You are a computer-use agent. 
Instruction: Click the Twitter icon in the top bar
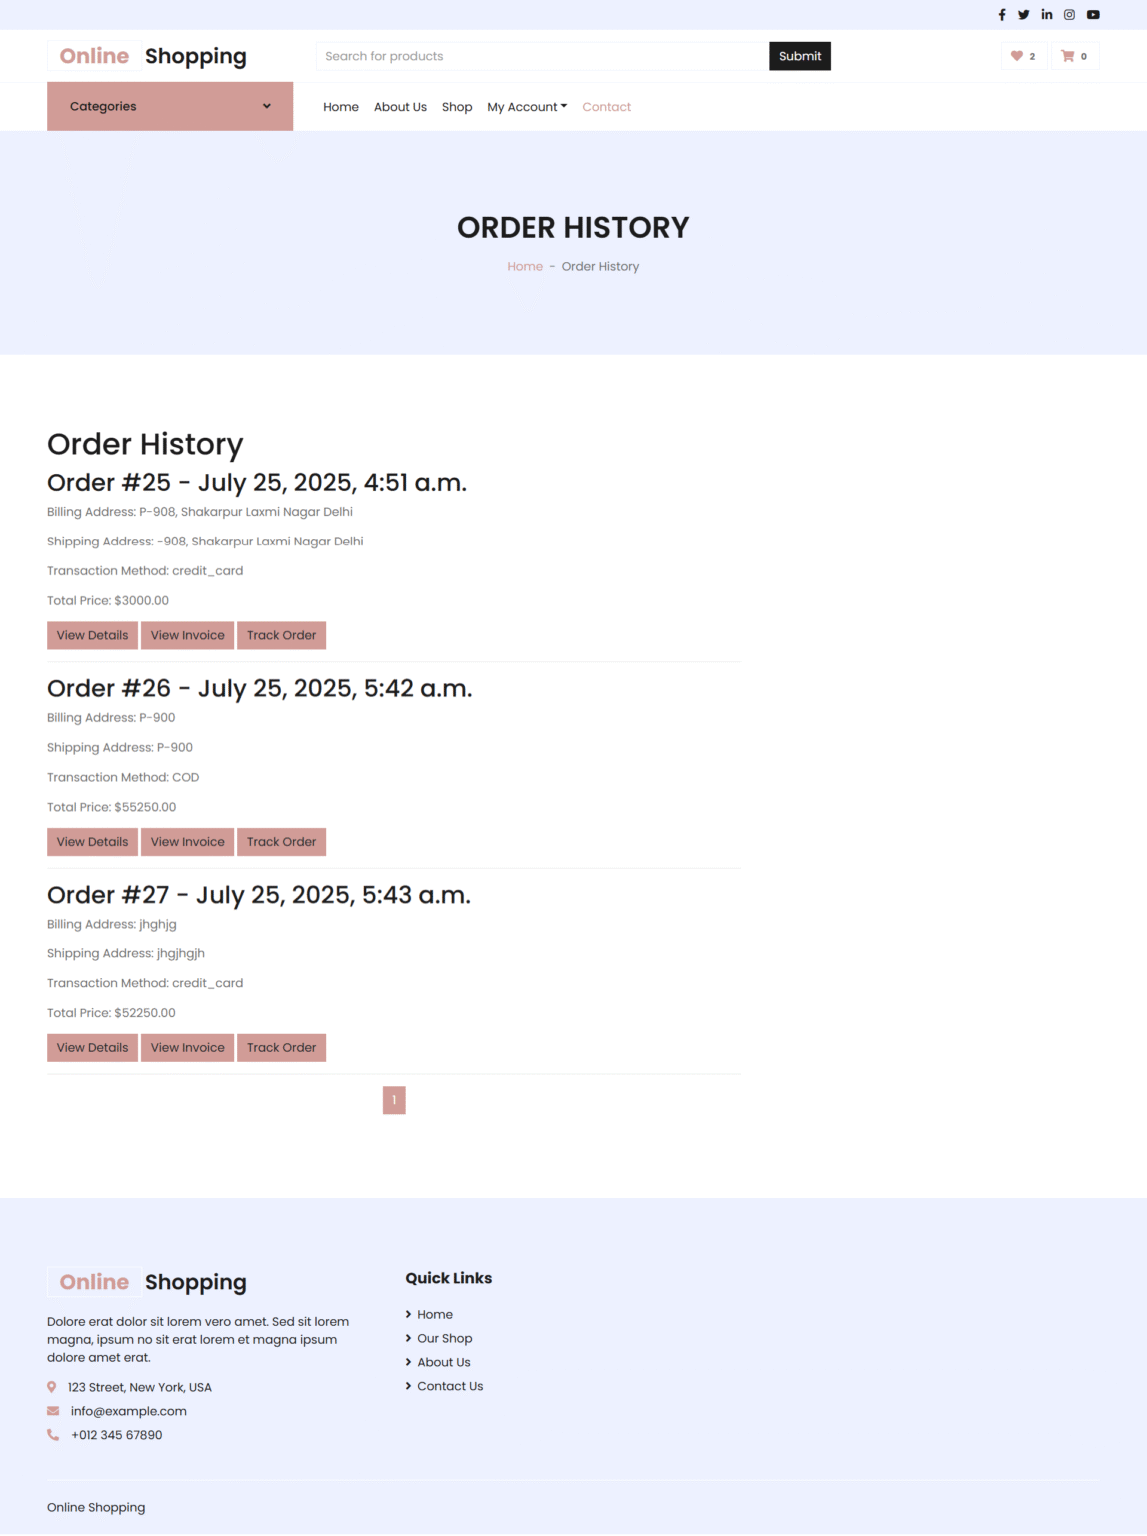pos(1024,15)
